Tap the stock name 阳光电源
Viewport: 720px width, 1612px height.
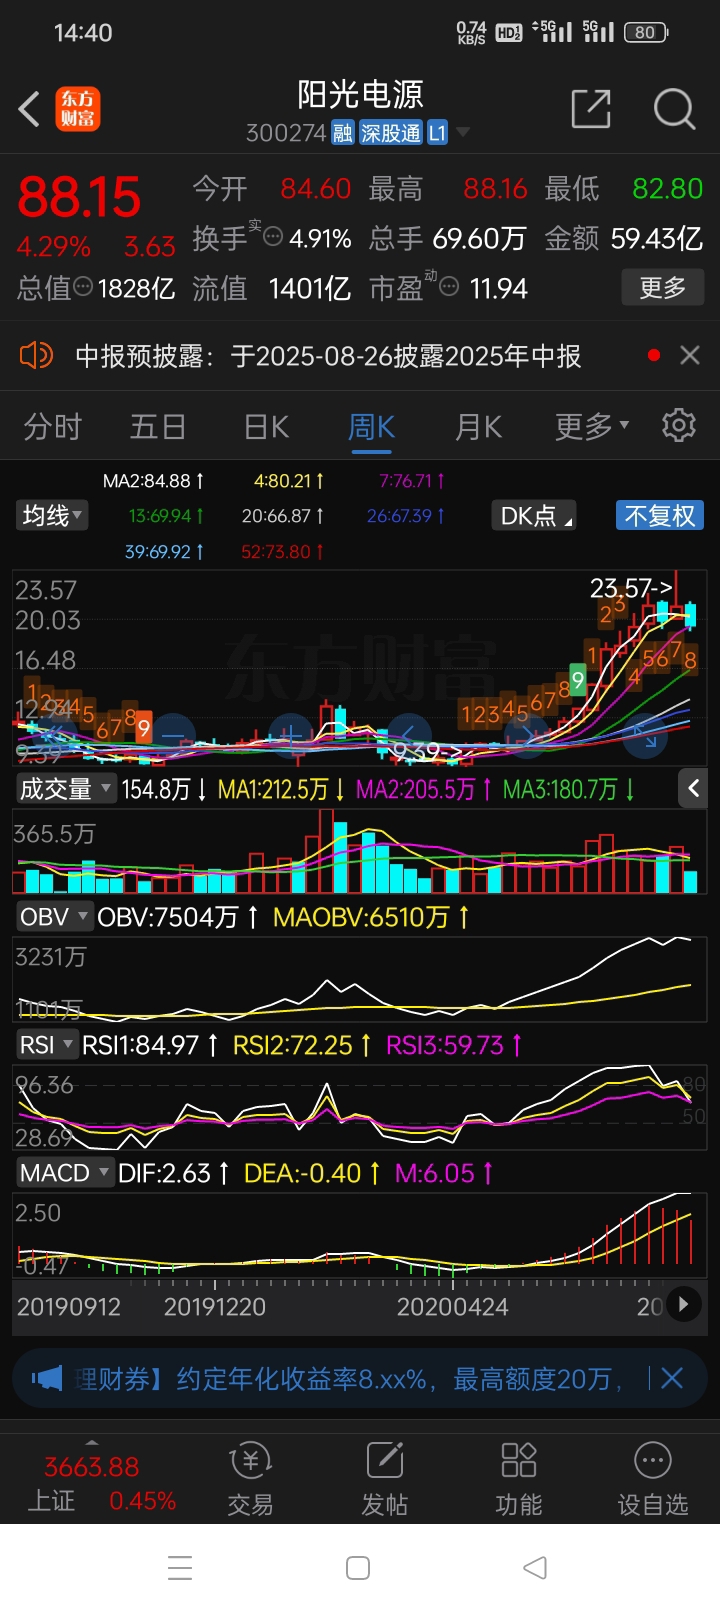point(360,95)
